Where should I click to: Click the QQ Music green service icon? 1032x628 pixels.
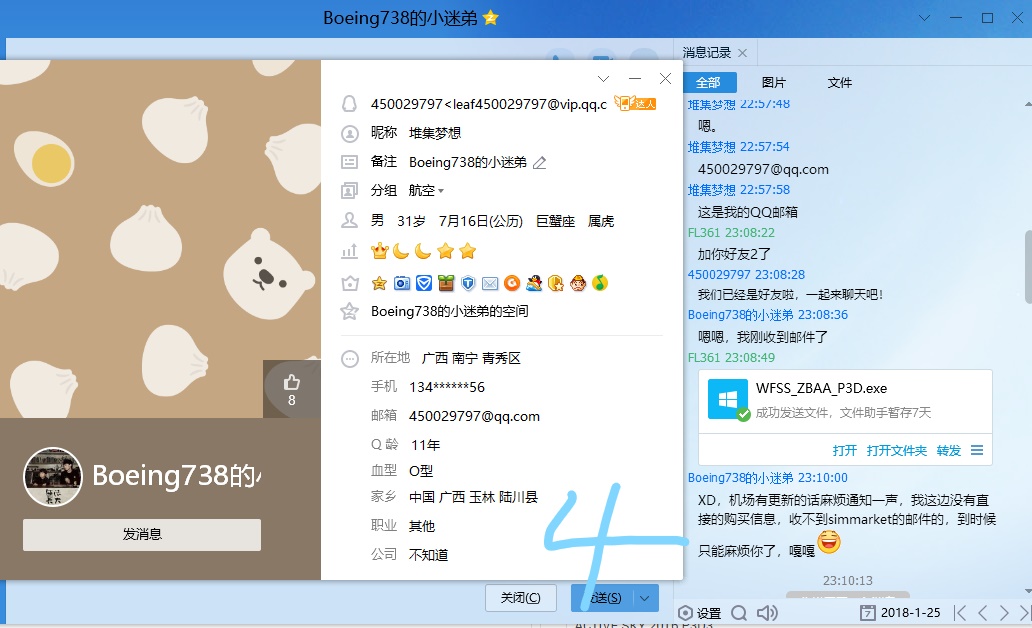(599, 283)
